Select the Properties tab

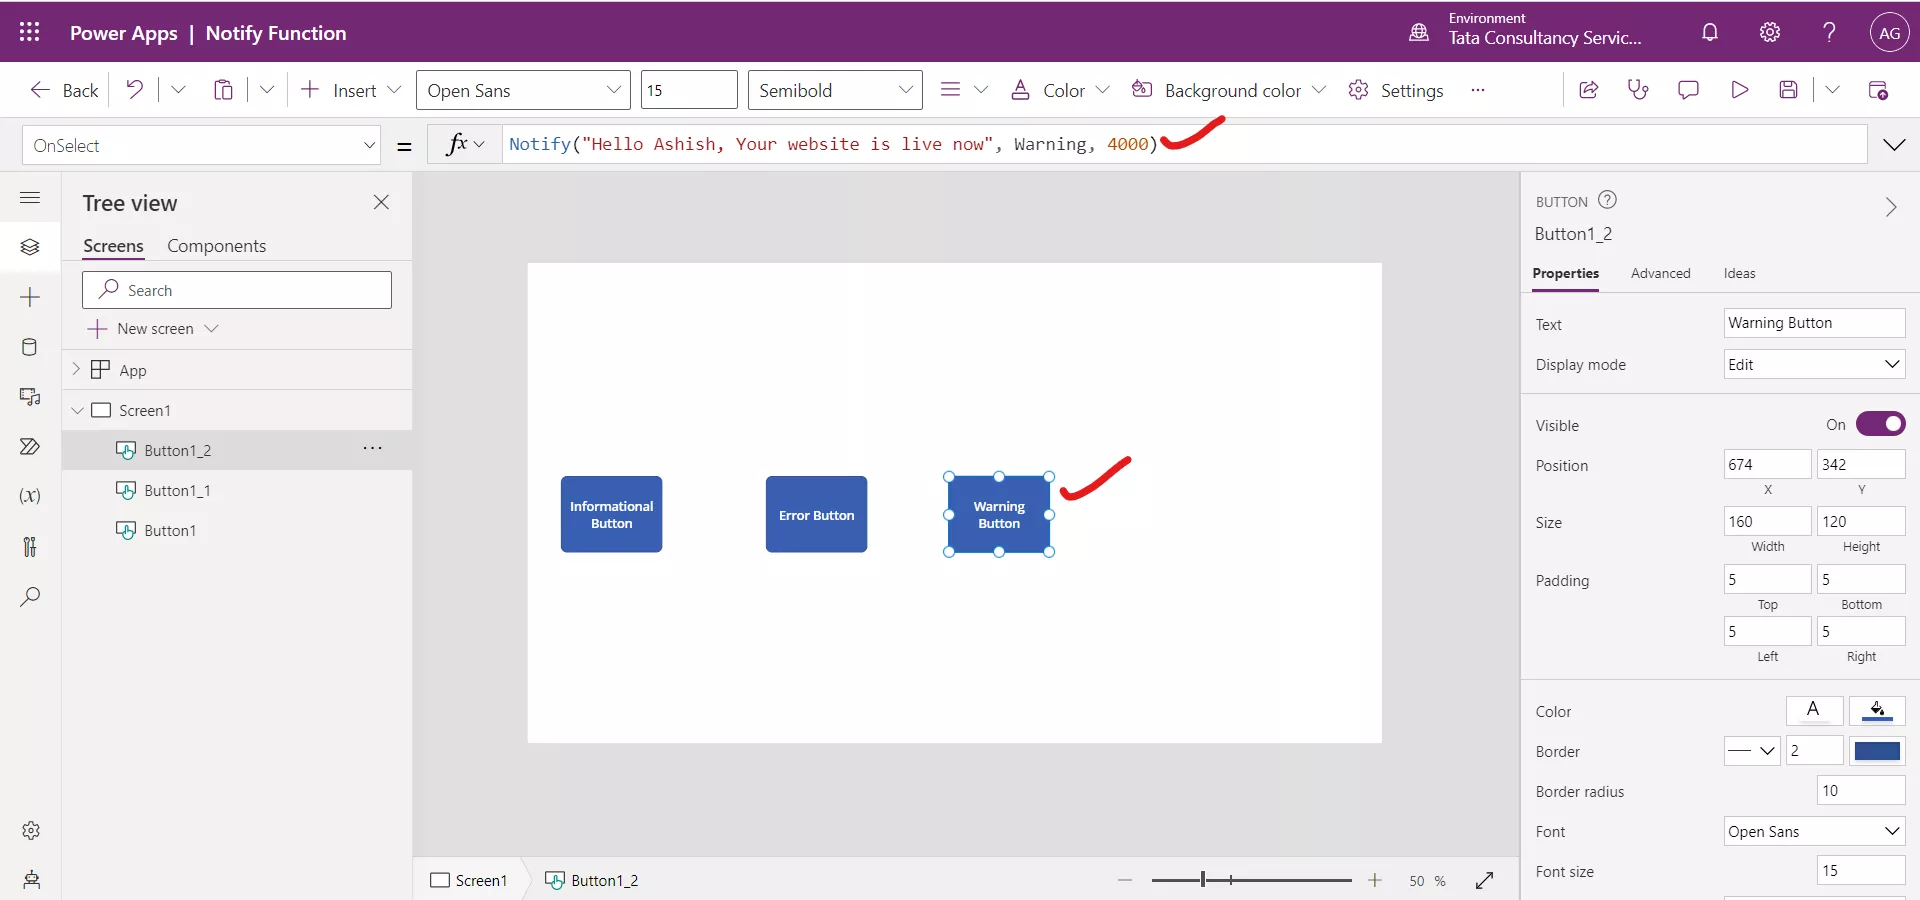click(1565, 273)
